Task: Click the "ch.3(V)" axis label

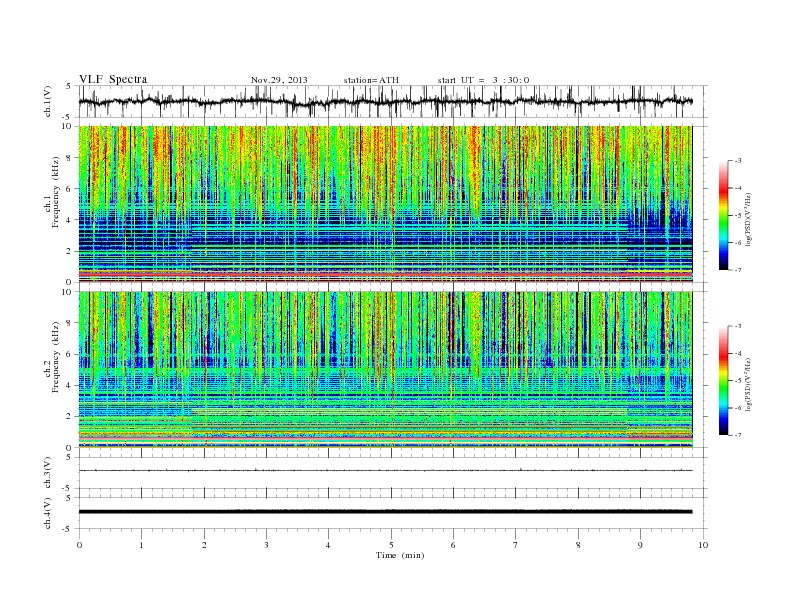Action: 48,473
